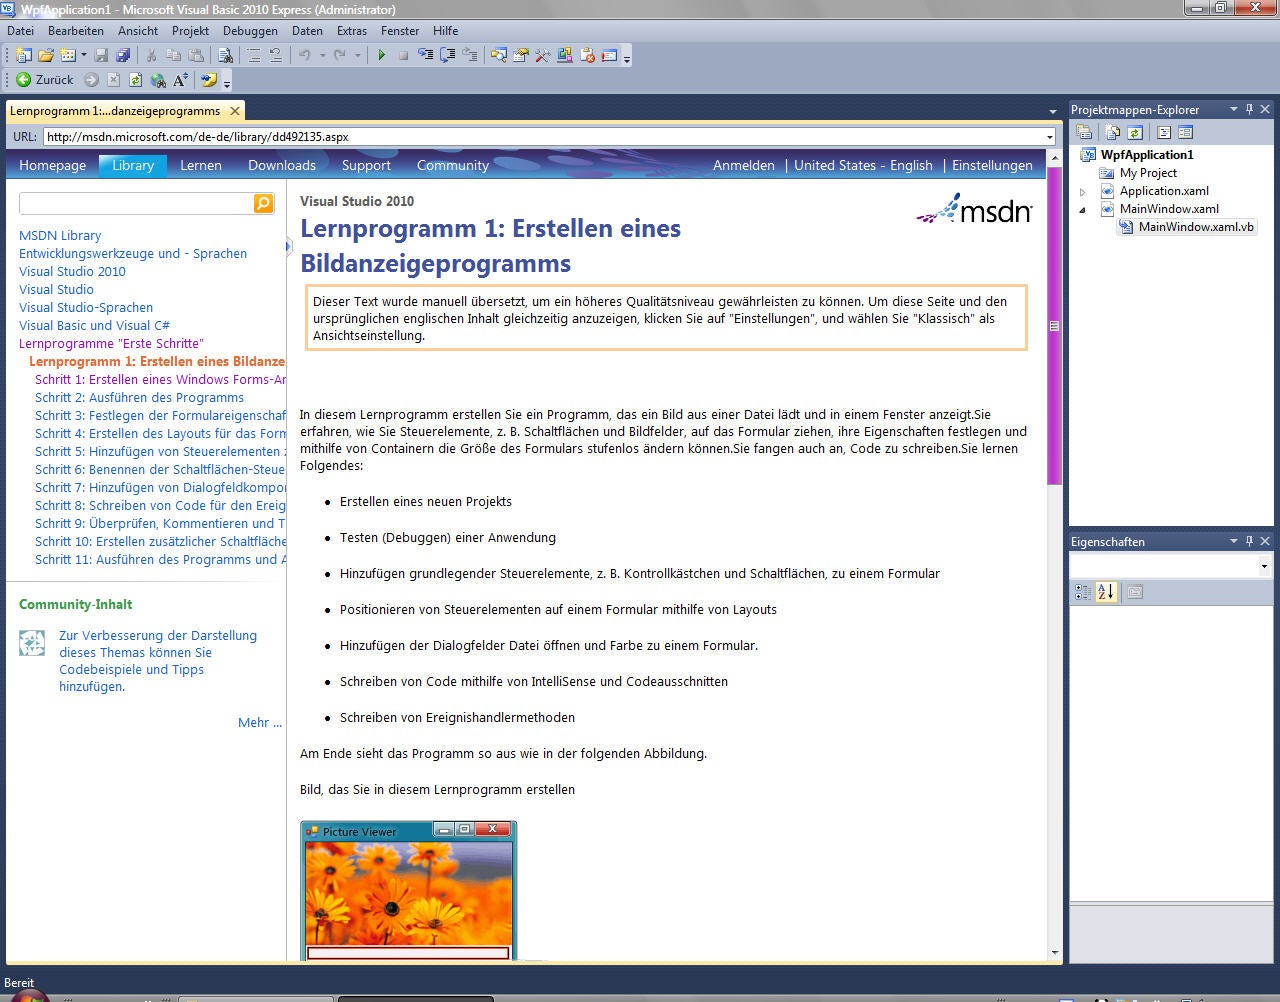Click the orange MSDN search magnifier button
This screenshot has width=1280, height=1002.
[x=263, y=203]
